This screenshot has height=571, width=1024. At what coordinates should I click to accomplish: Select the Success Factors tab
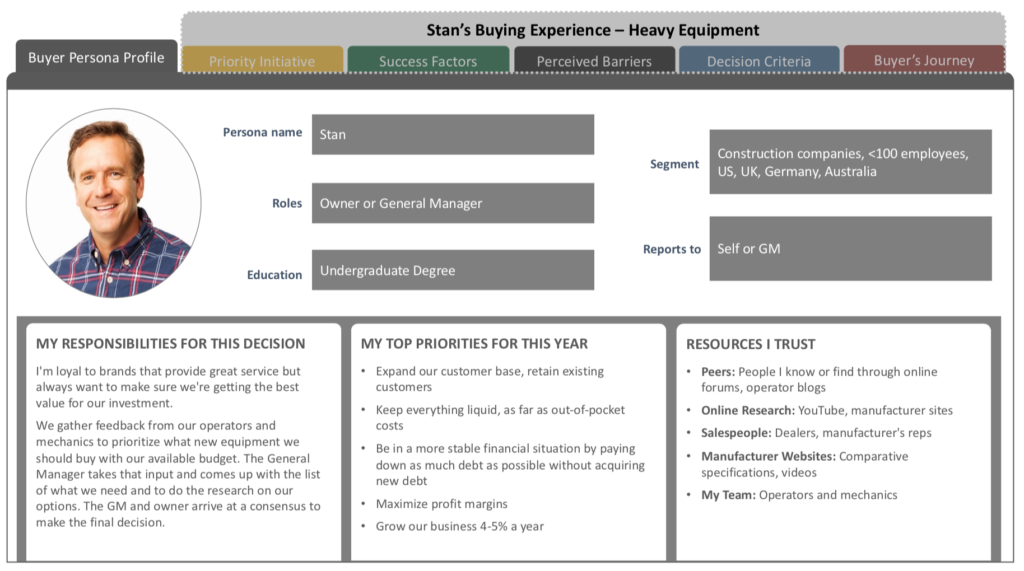(428, 60)
